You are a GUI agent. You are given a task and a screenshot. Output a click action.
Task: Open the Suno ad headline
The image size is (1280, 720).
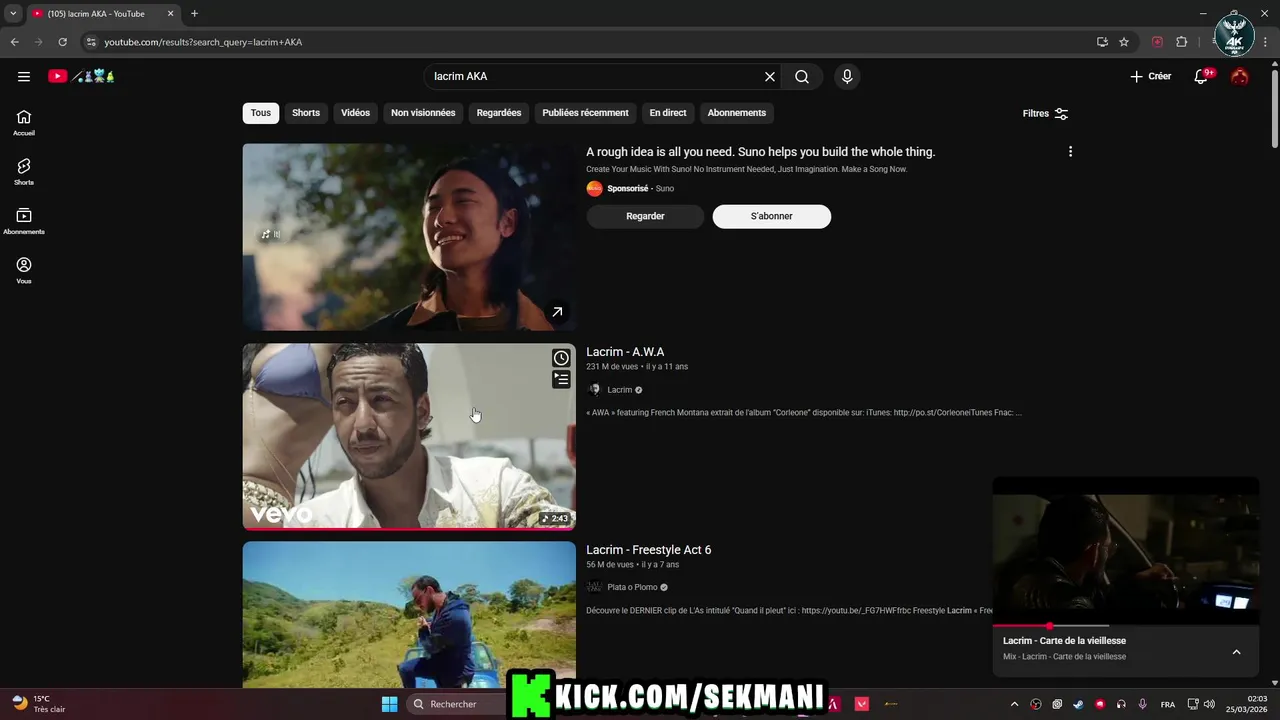761,152
